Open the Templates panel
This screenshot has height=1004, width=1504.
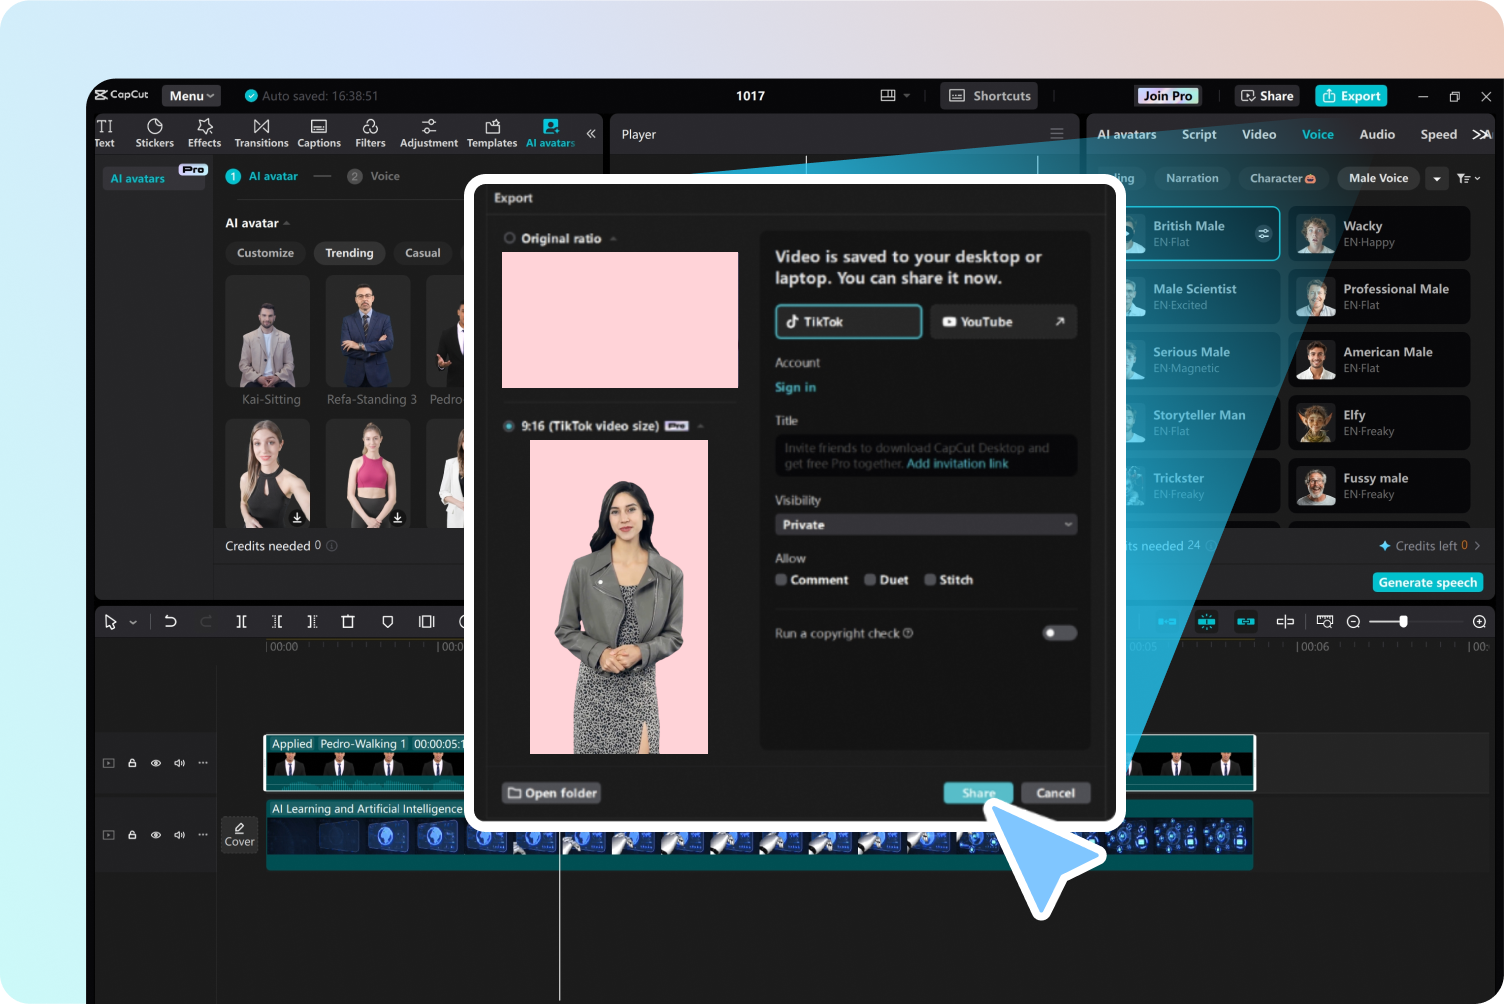491,132
